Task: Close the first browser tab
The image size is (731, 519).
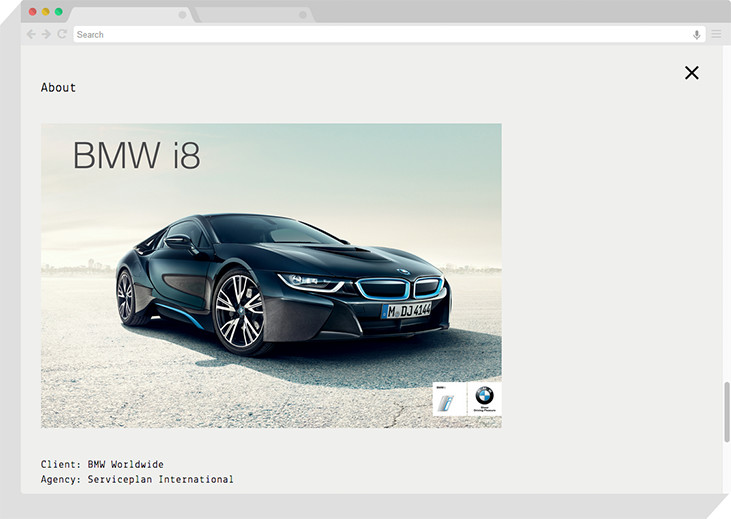Action: click(x=182, y=15)
